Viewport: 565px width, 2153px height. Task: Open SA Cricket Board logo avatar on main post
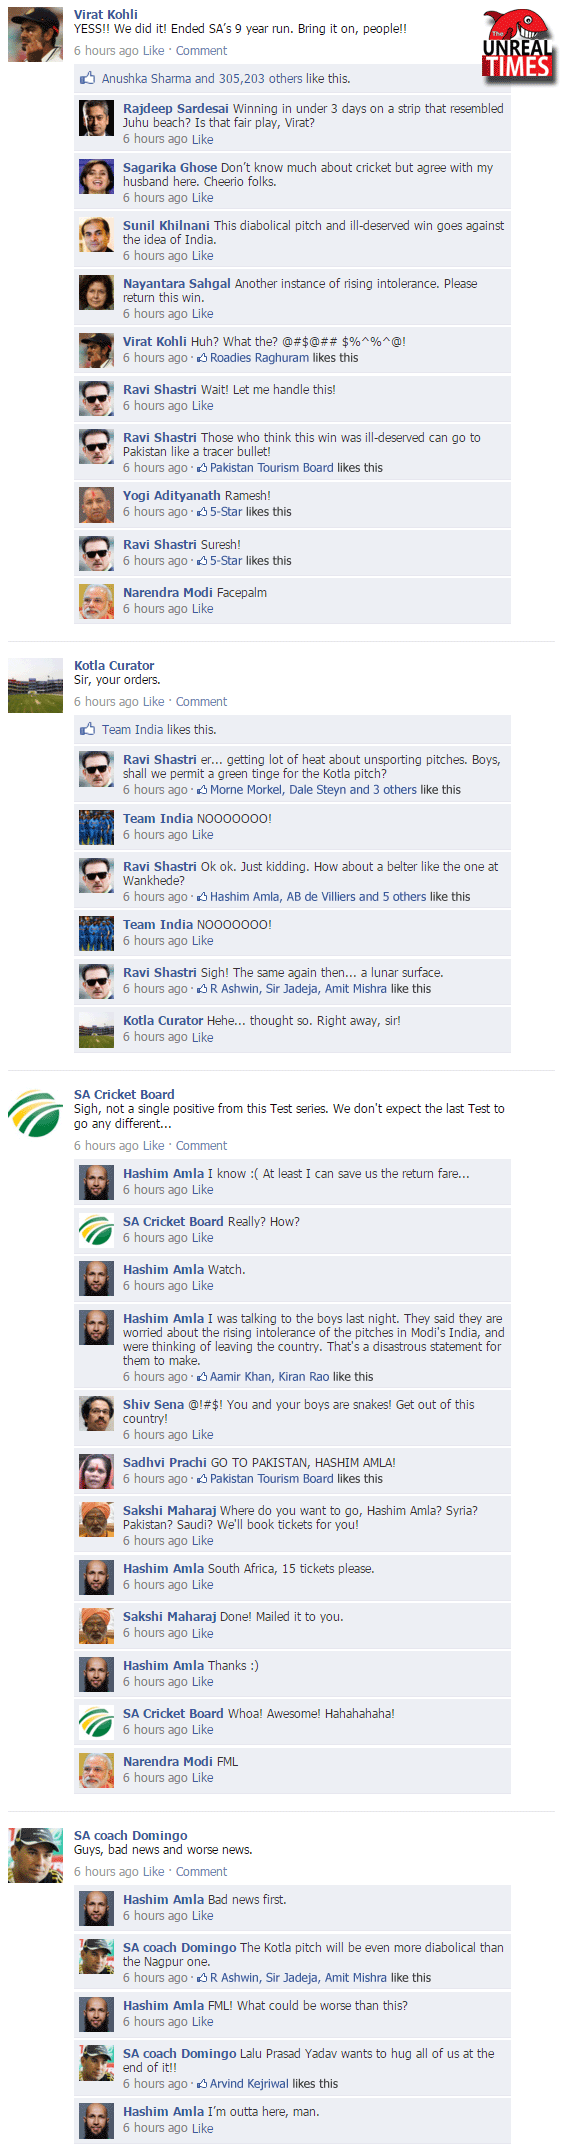tap(35, 1114)
